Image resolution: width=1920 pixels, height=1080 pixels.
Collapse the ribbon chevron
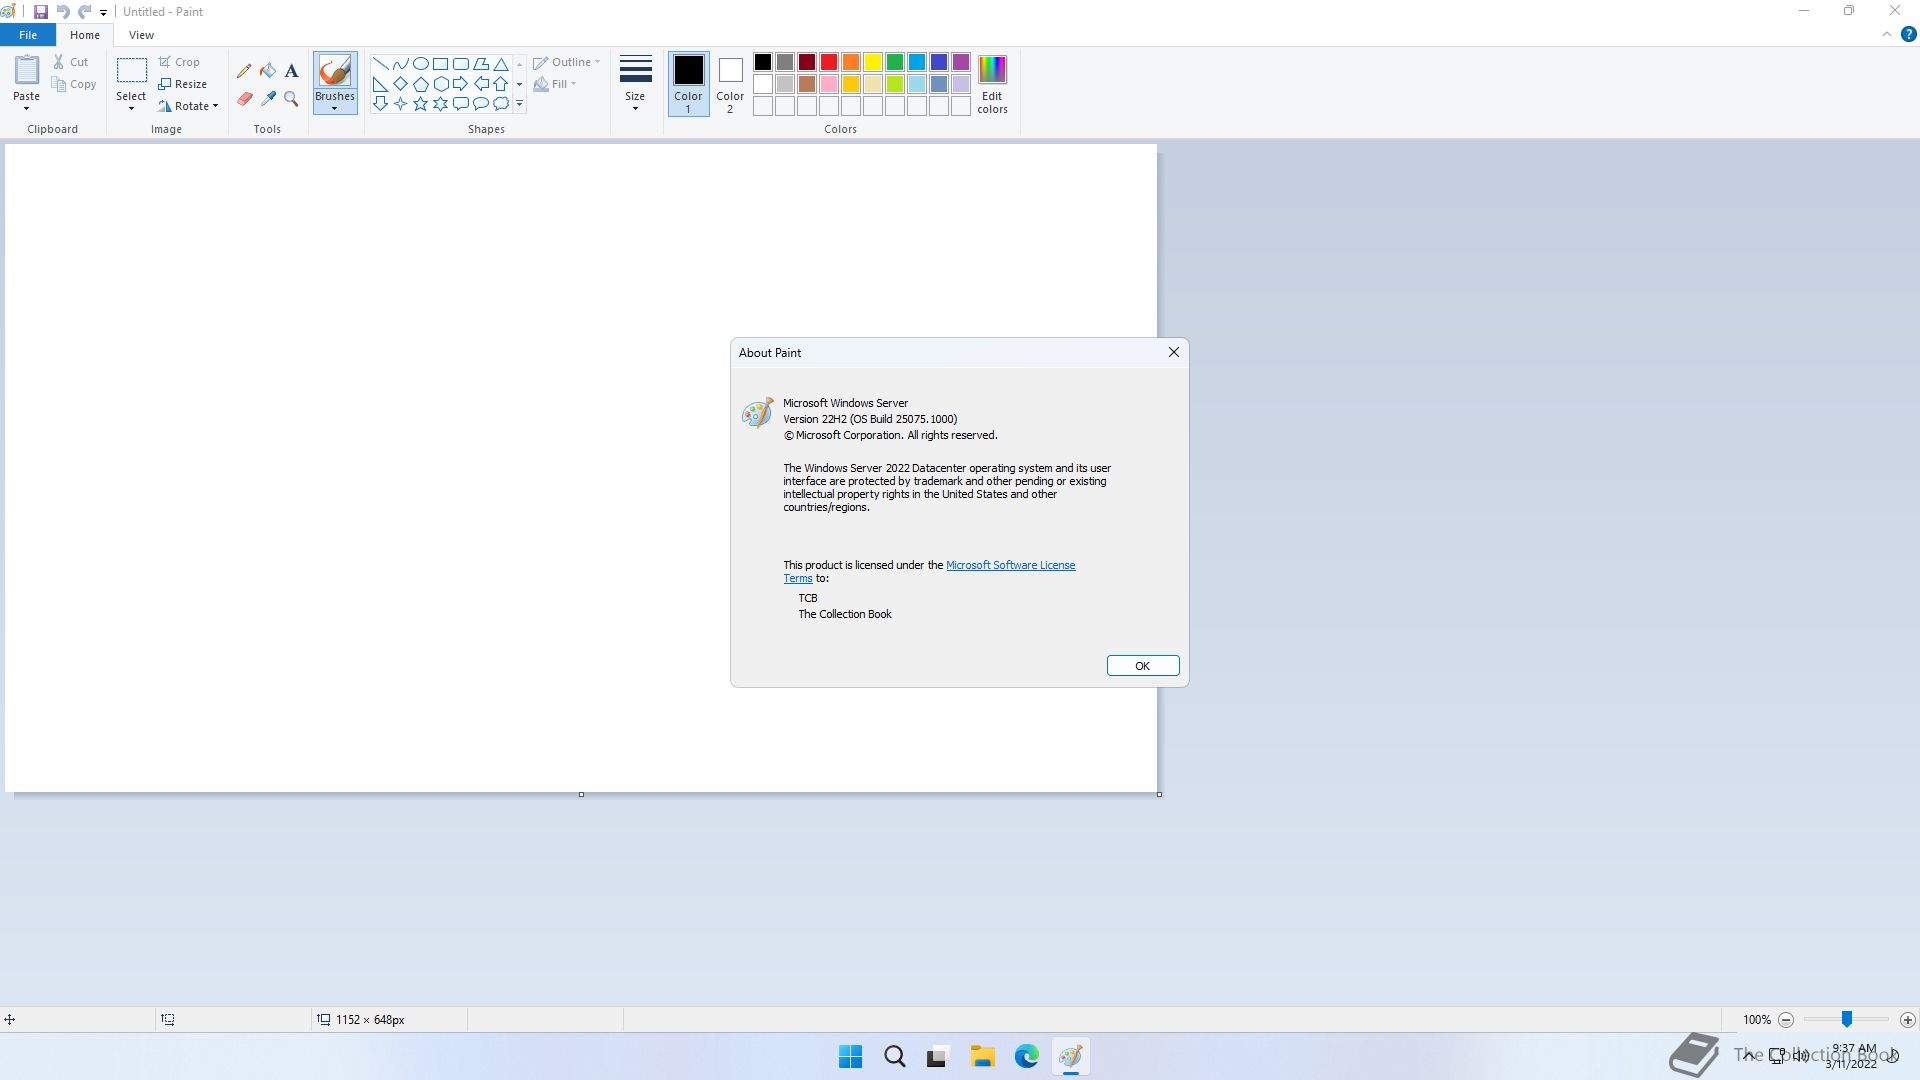point(1887,34)
